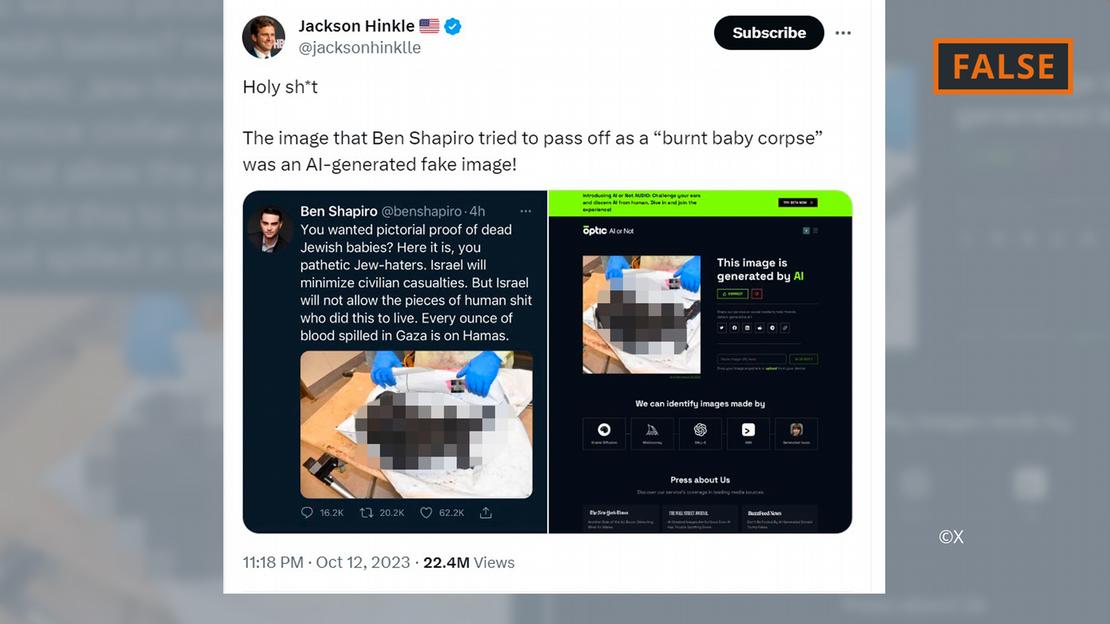Like the Shapiro tweet with 62.2K heart

(x=426, y=512)
